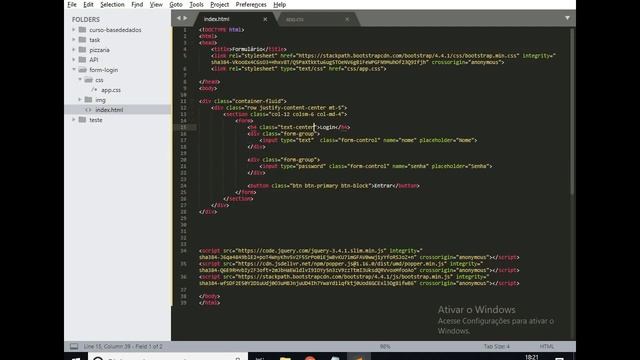Open the Tab Size 4 selector
The height and width of the screenshot is (360, 640).
(x=497, y=347)
